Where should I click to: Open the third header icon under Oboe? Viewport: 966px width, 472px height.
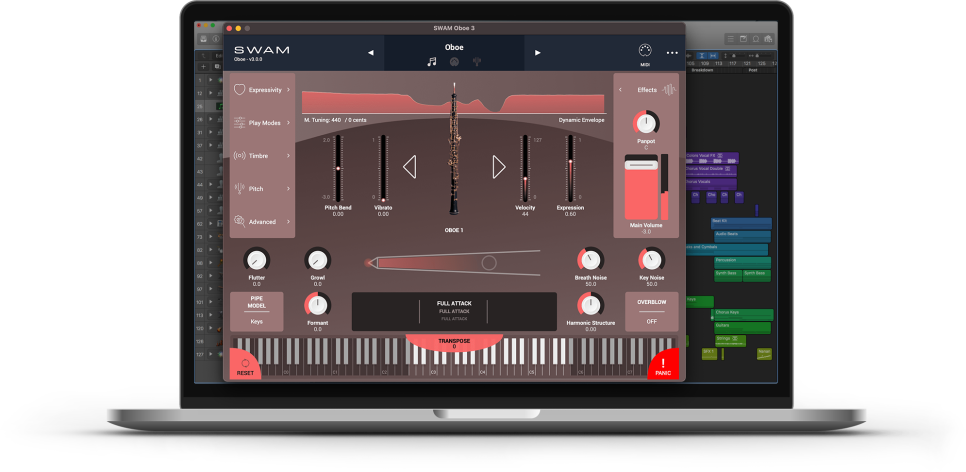(477, 62)
